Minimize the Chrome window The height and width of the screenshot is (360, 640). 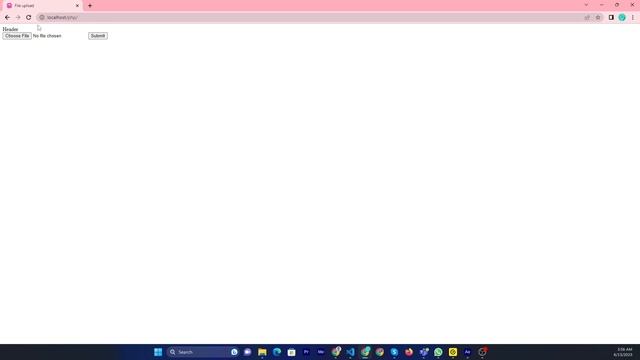tap(602, 5)
